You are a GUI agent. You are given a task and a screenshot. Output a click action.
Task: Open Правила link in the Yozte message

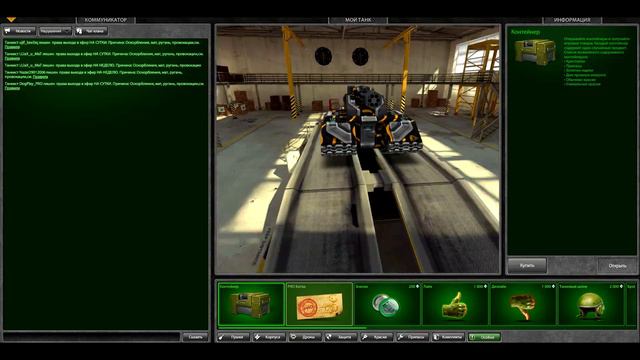[x=40, y=77]
